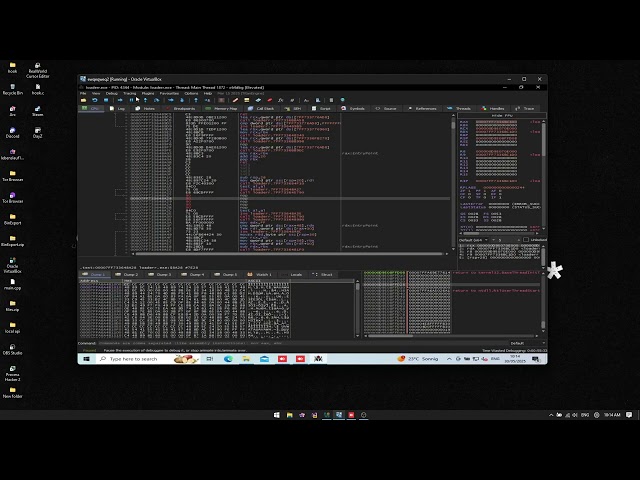
Task: Click the Edge icon in VM taskbar
Action: click(x=228, y=359)
